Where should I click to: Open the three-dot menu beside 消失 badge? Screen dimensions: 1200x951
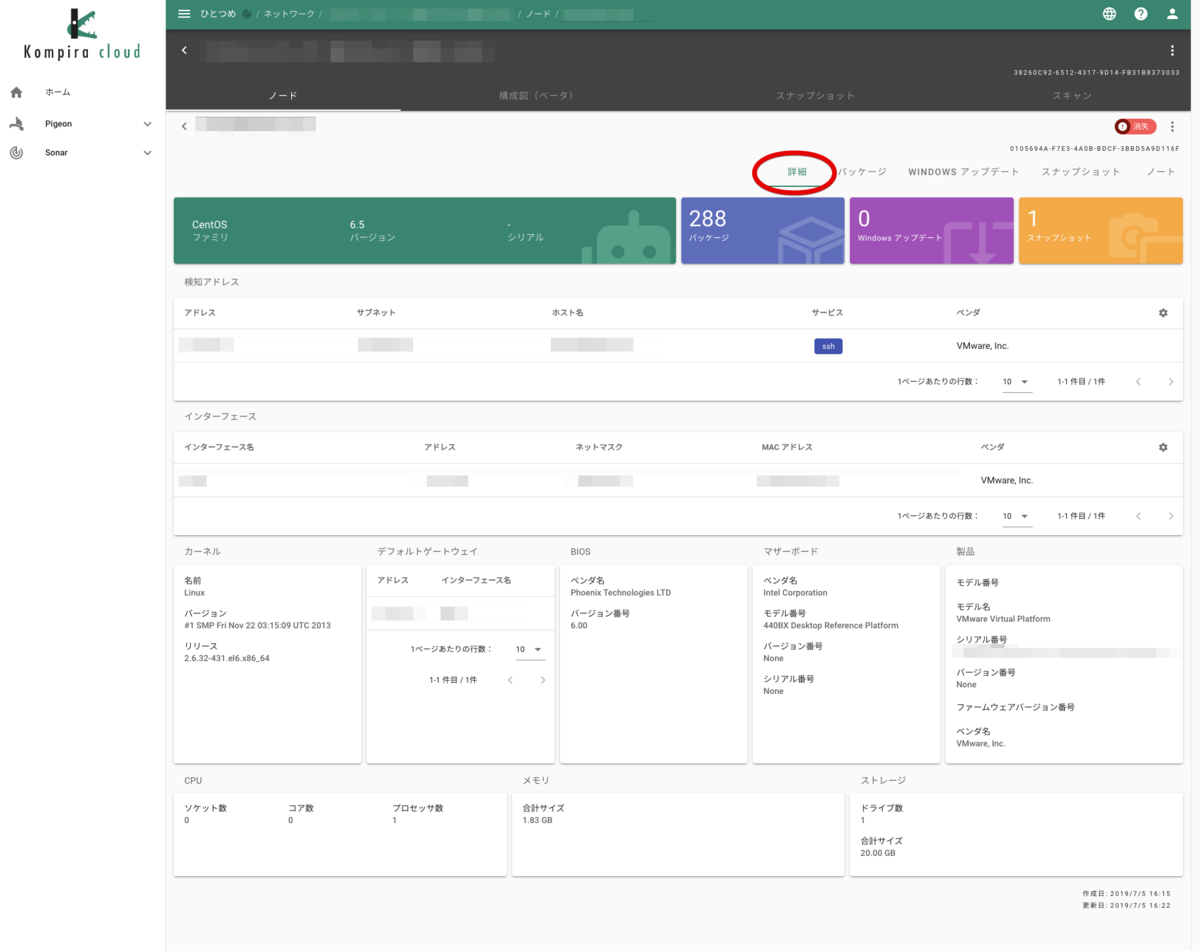(x=1172, y=127)
